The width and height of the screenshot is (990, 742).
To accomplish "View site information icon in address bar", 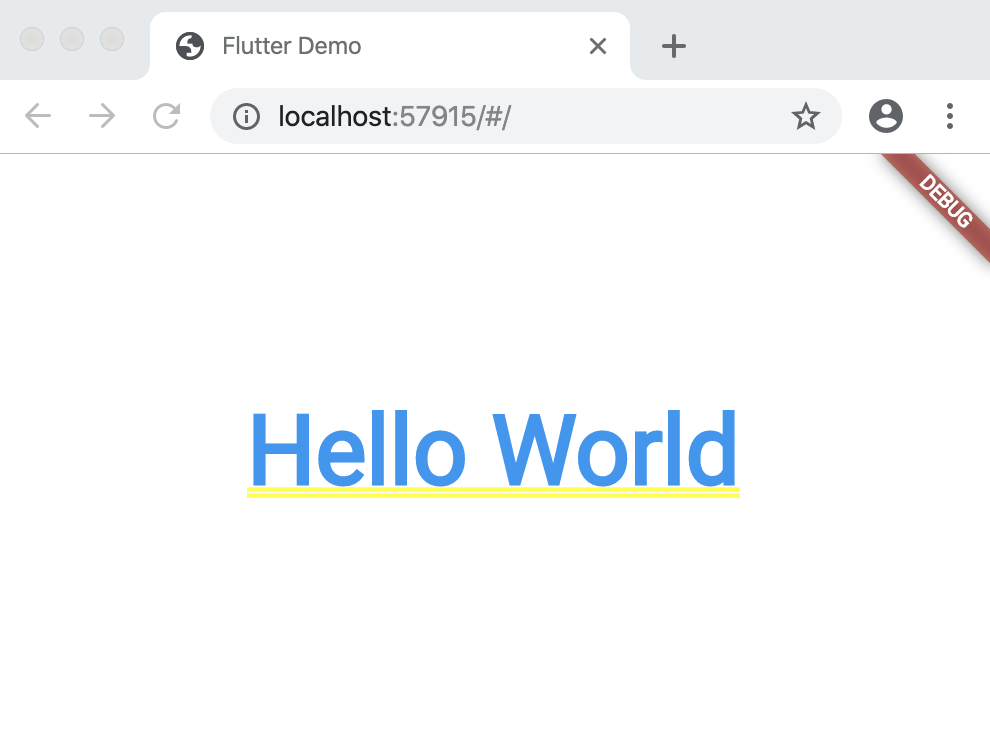I will pyautogui.click(x=246, y=117).
